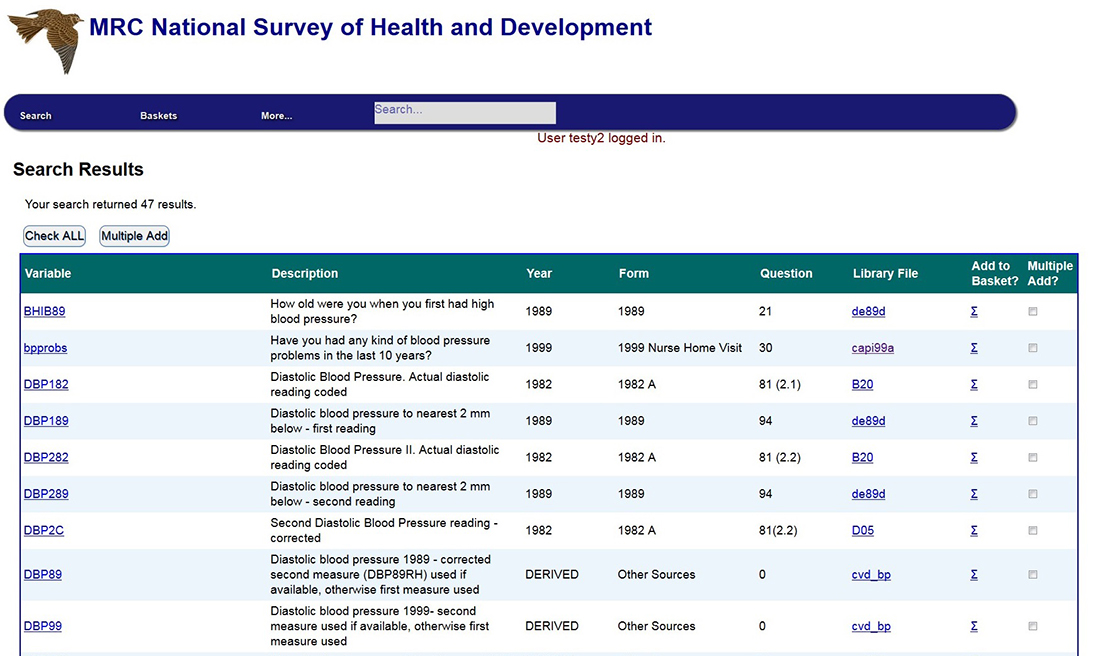
Task: Focus the Search... input field
Action: point(464,113)
